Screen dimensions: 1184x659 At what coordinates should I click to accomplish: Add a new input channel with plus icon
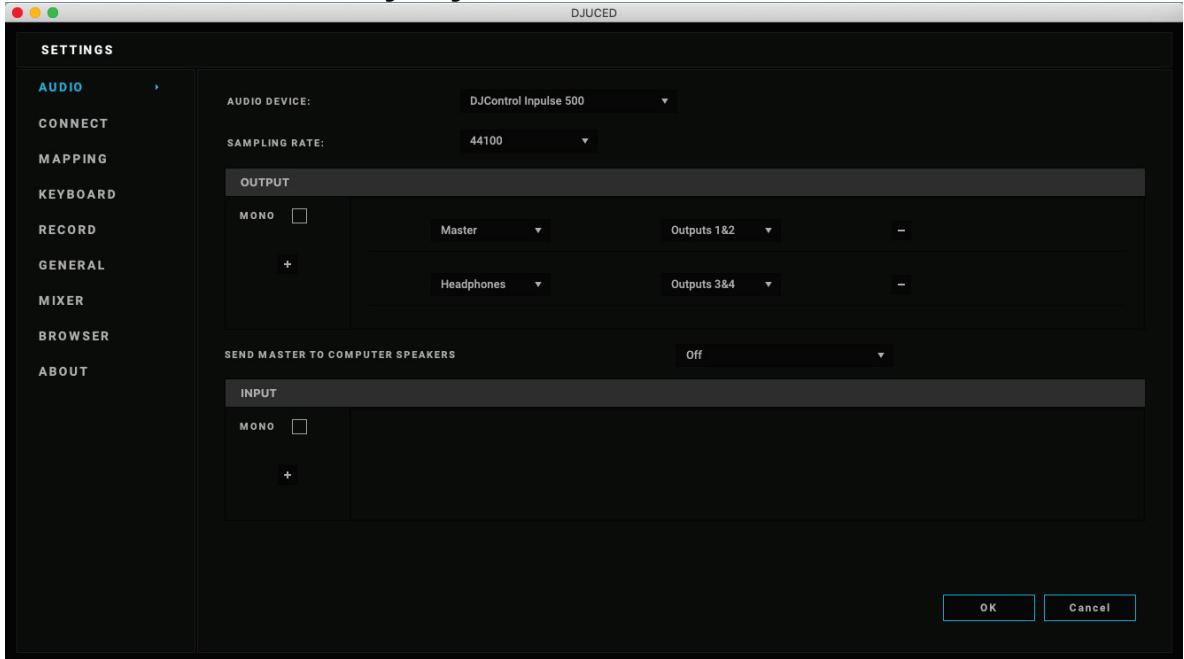coord(287,475)
